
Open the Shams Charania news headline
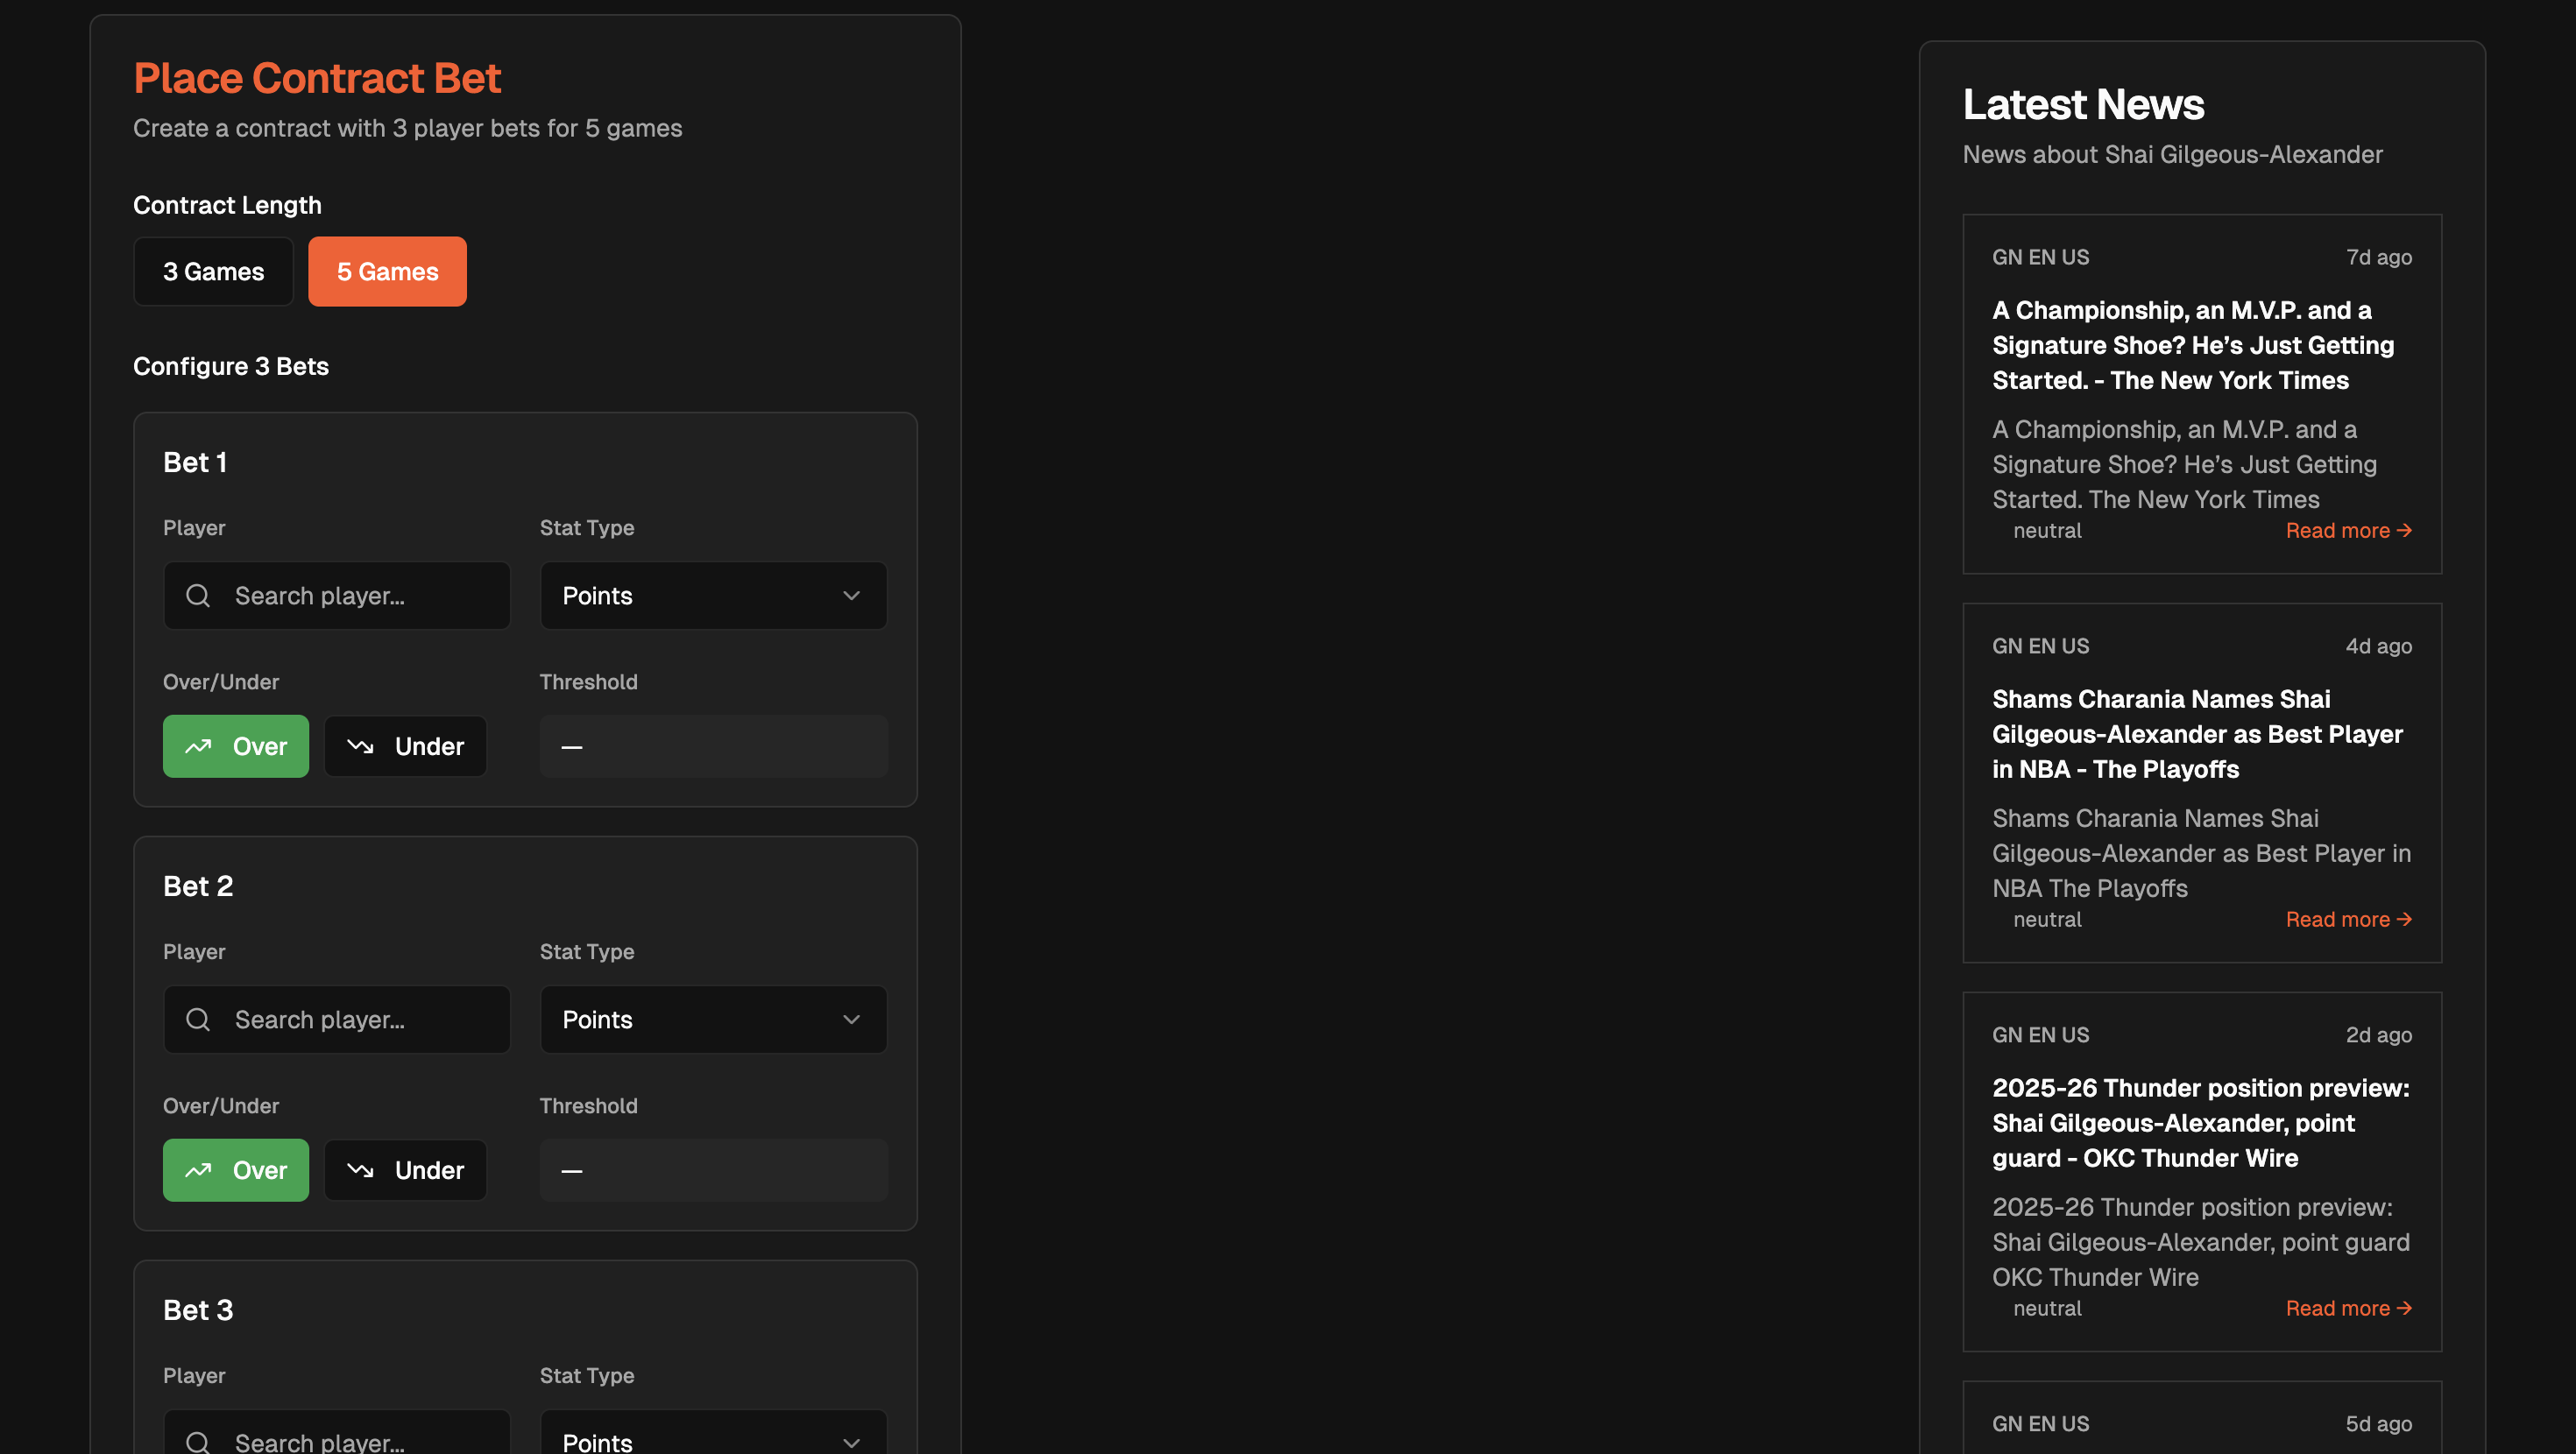click(2196, 734)
